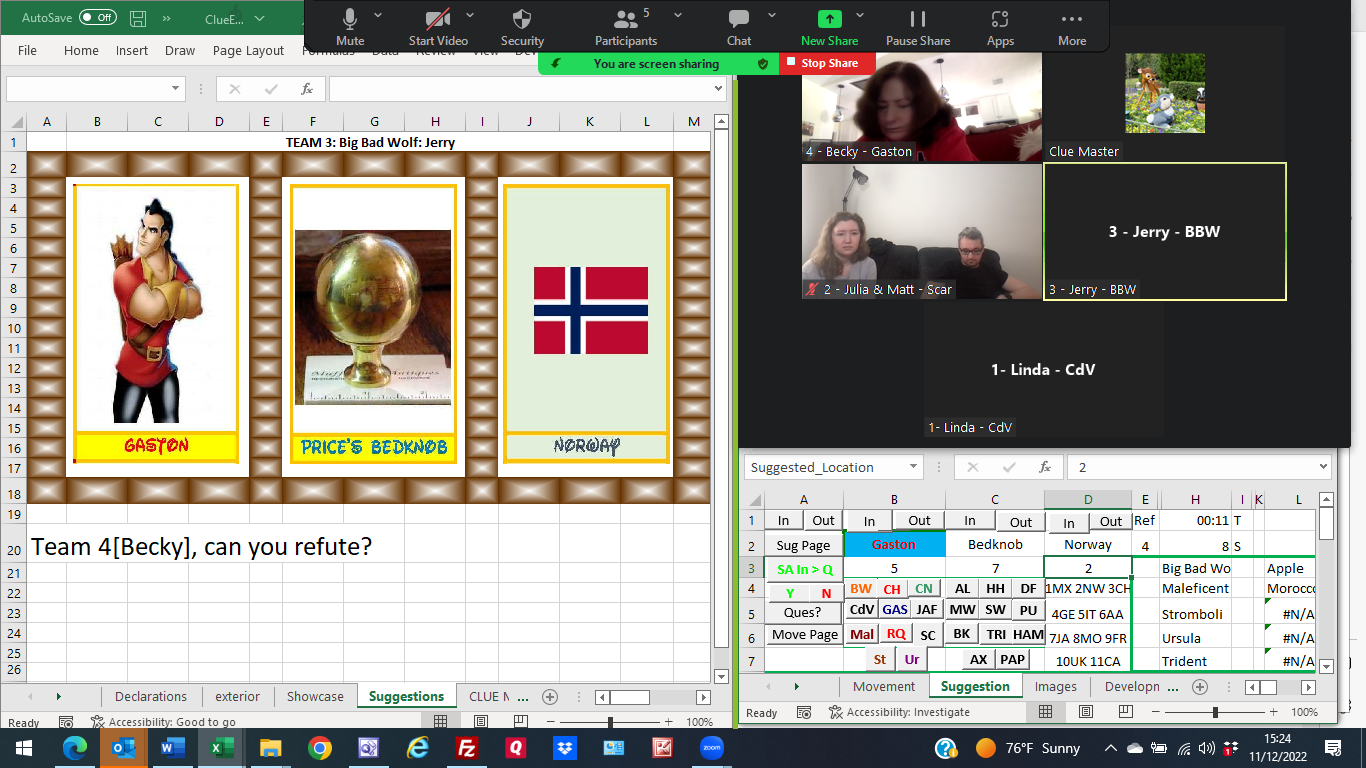Click the Ques? button
This screenshot has height=768, width=1366.
(803, 612)
